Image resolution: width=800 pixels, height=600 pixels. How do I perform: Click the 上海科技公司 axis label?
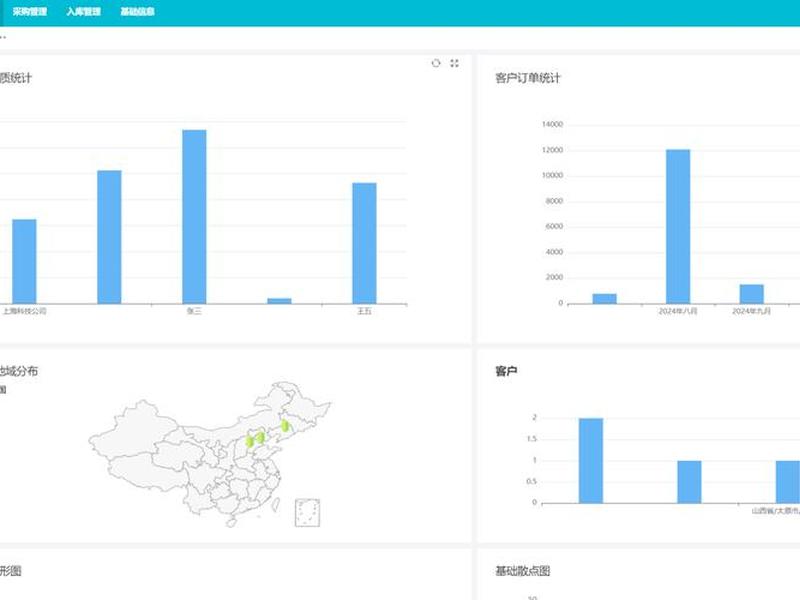(24, 311)
